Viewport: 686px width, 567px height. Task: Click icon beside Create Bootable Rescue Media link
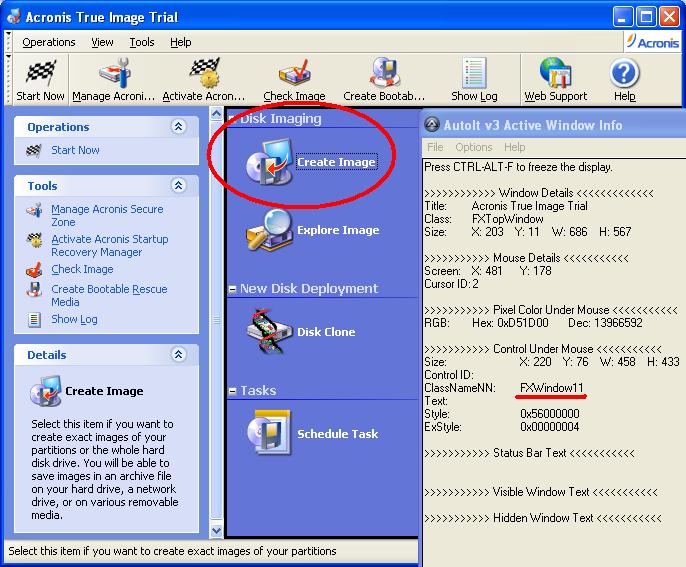click(x=34, y=290)
